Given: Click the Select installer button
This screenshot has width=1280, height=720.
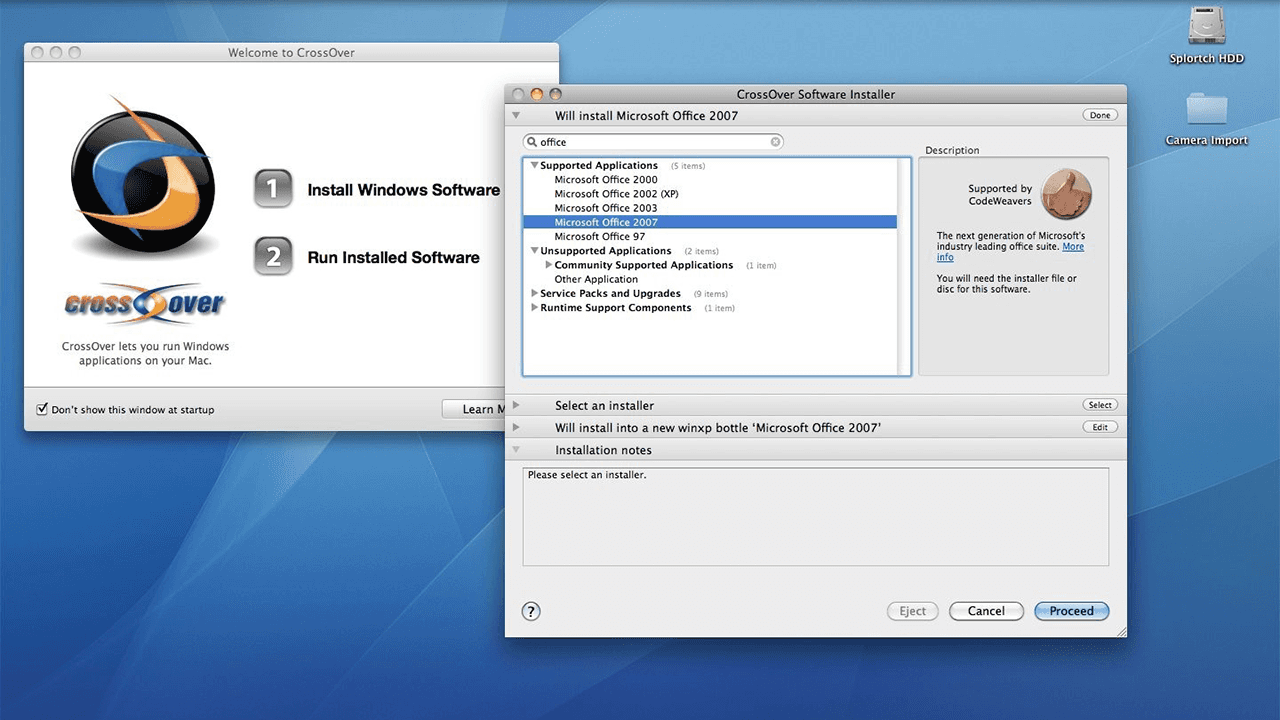Looking at the screenshot, I should click(1100, 405).
